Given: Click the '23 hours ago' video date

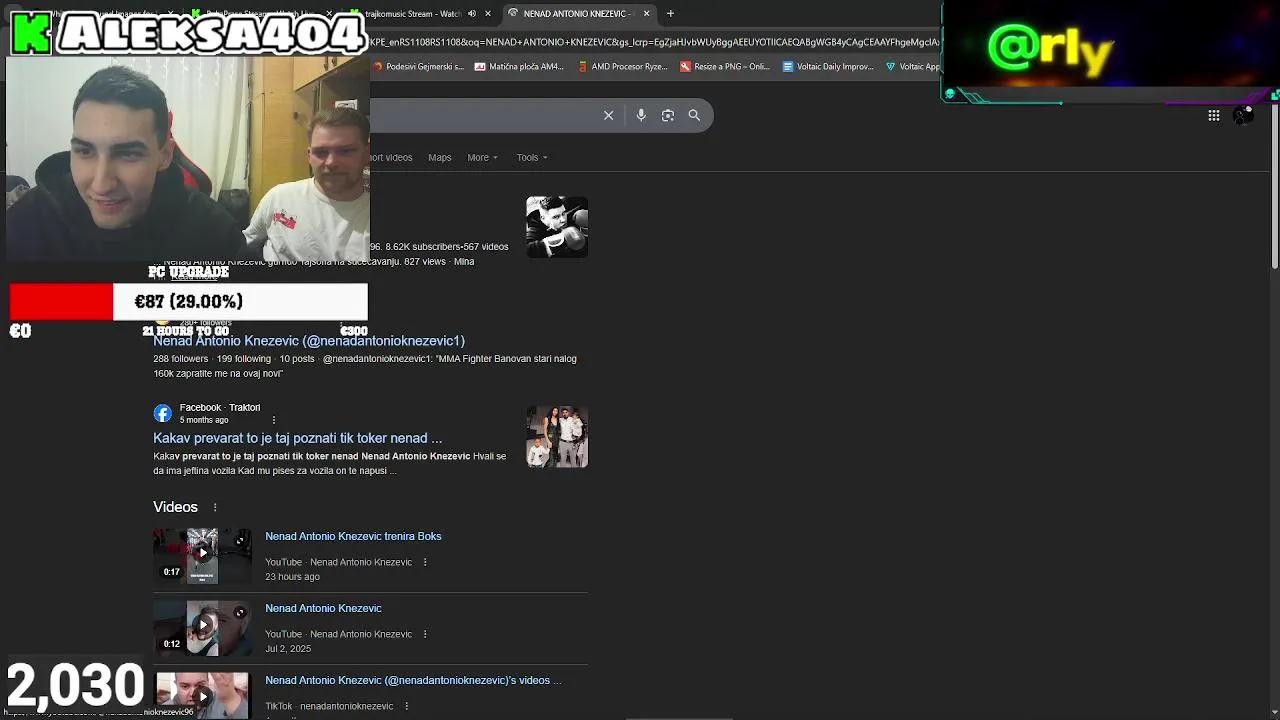Looking at the screenshot, I should (x=292, y=577).
